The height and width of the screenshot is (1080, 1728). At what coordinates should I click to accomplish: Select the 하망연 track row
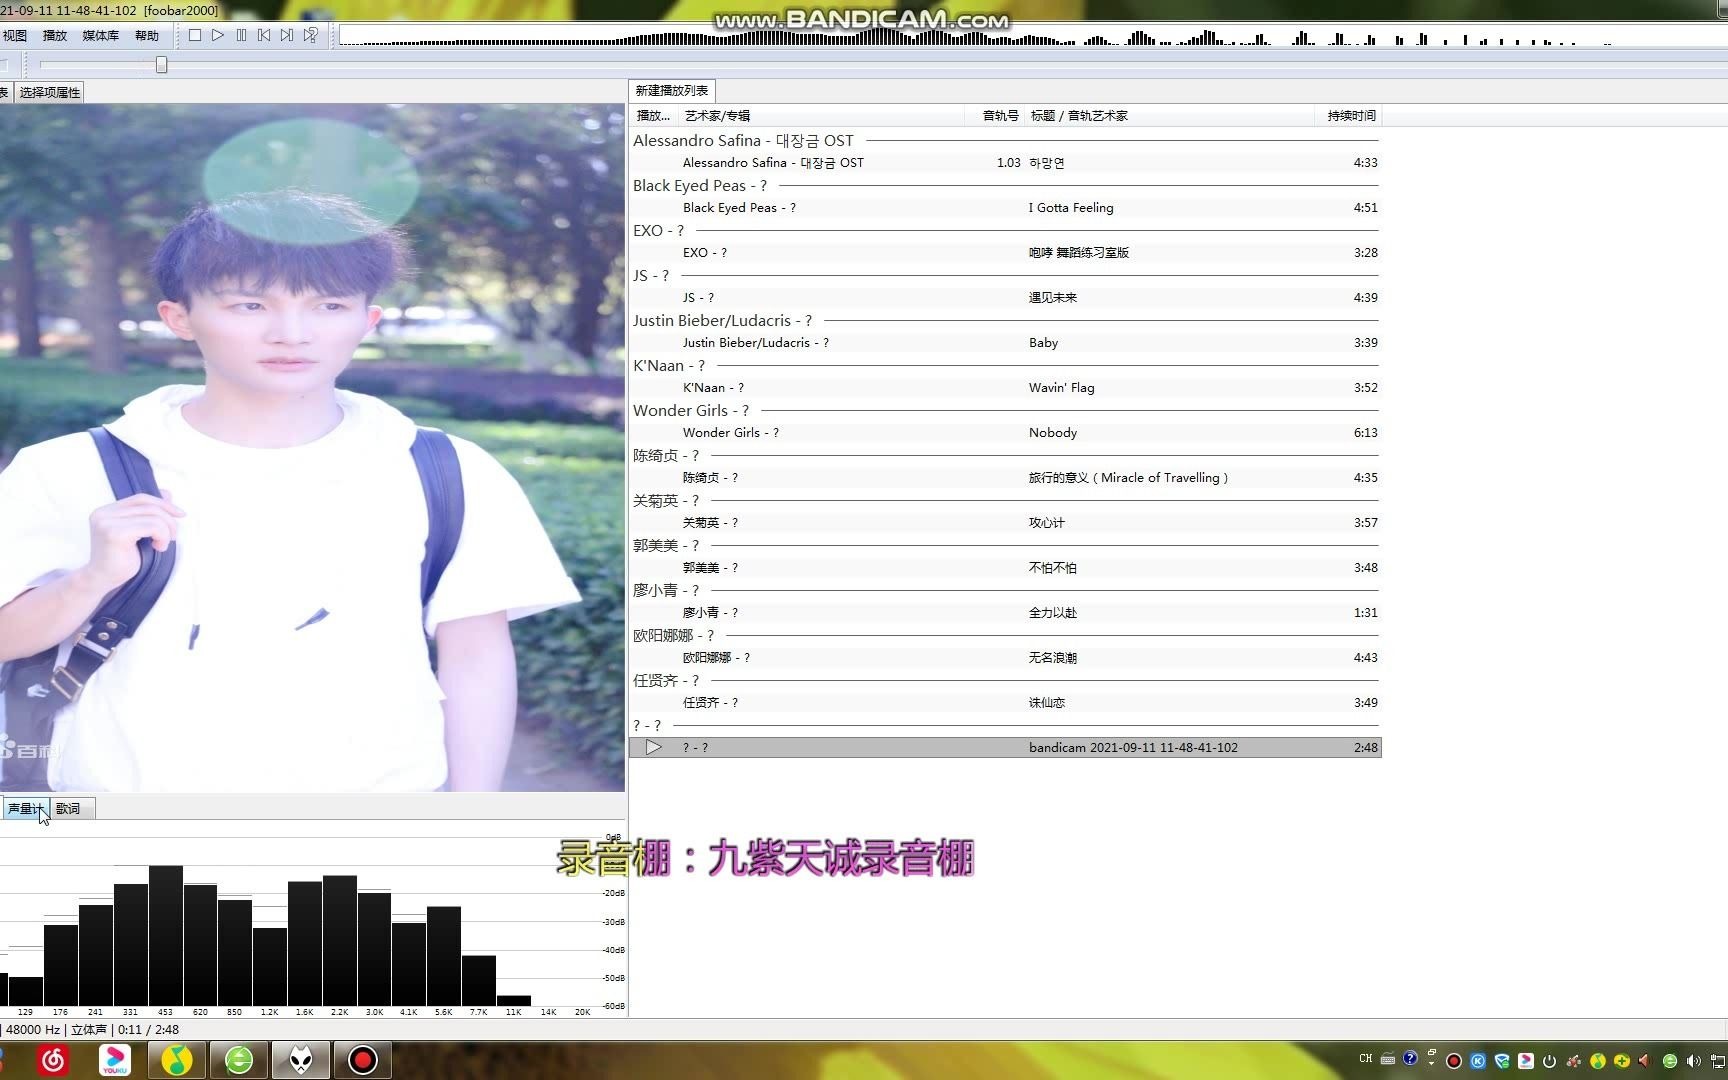pos(1005,162)
